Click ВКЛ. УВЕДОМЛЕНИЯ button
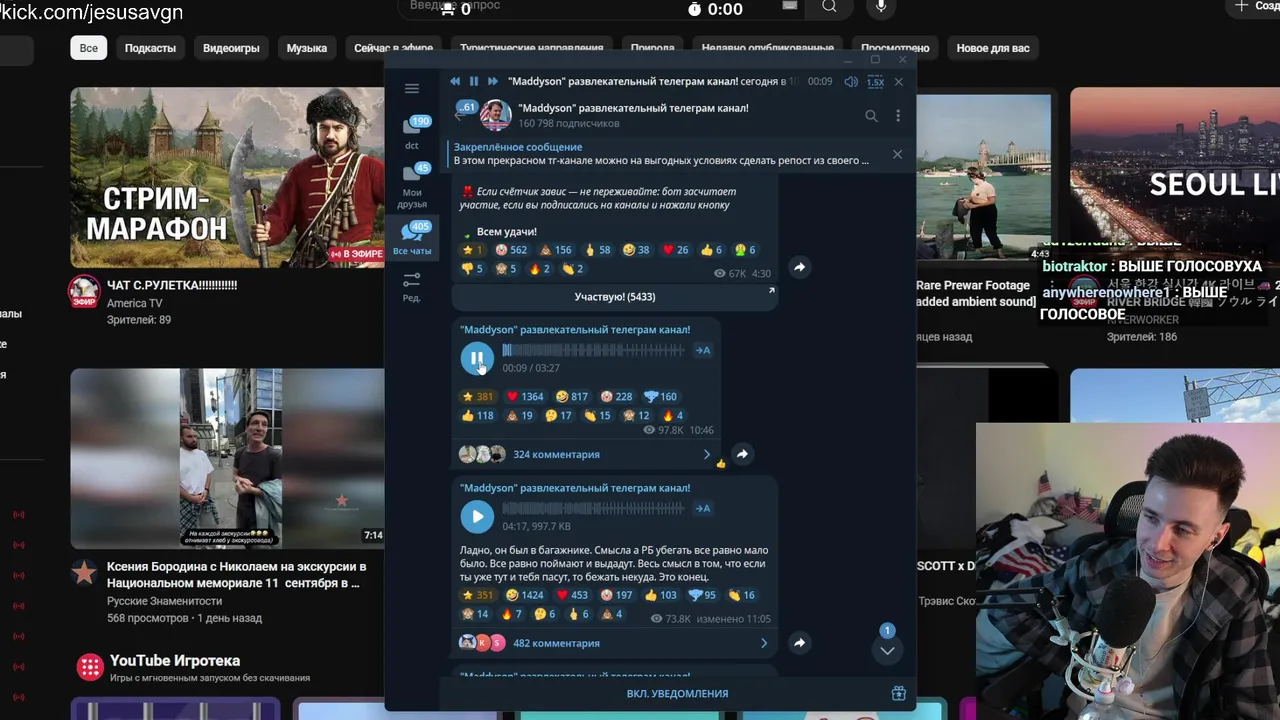The width and height of the screenshot is (1280, 720). point(677,693)
